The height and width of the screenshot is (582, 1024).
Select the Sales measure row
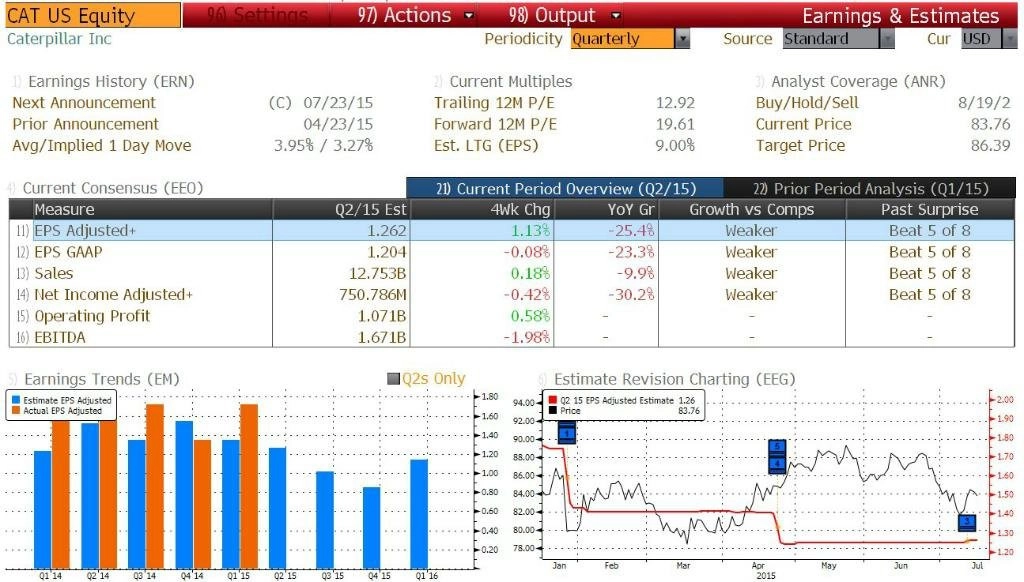pos(512,273)
